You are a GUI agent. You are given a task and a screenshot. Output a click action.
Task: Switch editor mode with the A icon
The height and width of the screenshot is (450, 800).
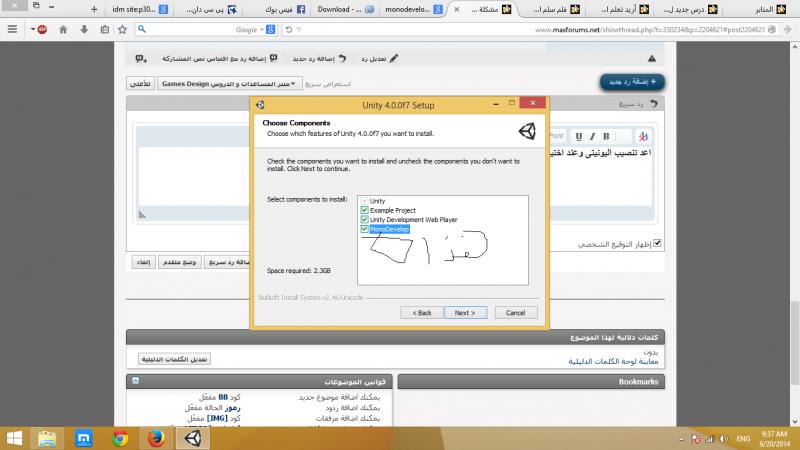[643, 136]
